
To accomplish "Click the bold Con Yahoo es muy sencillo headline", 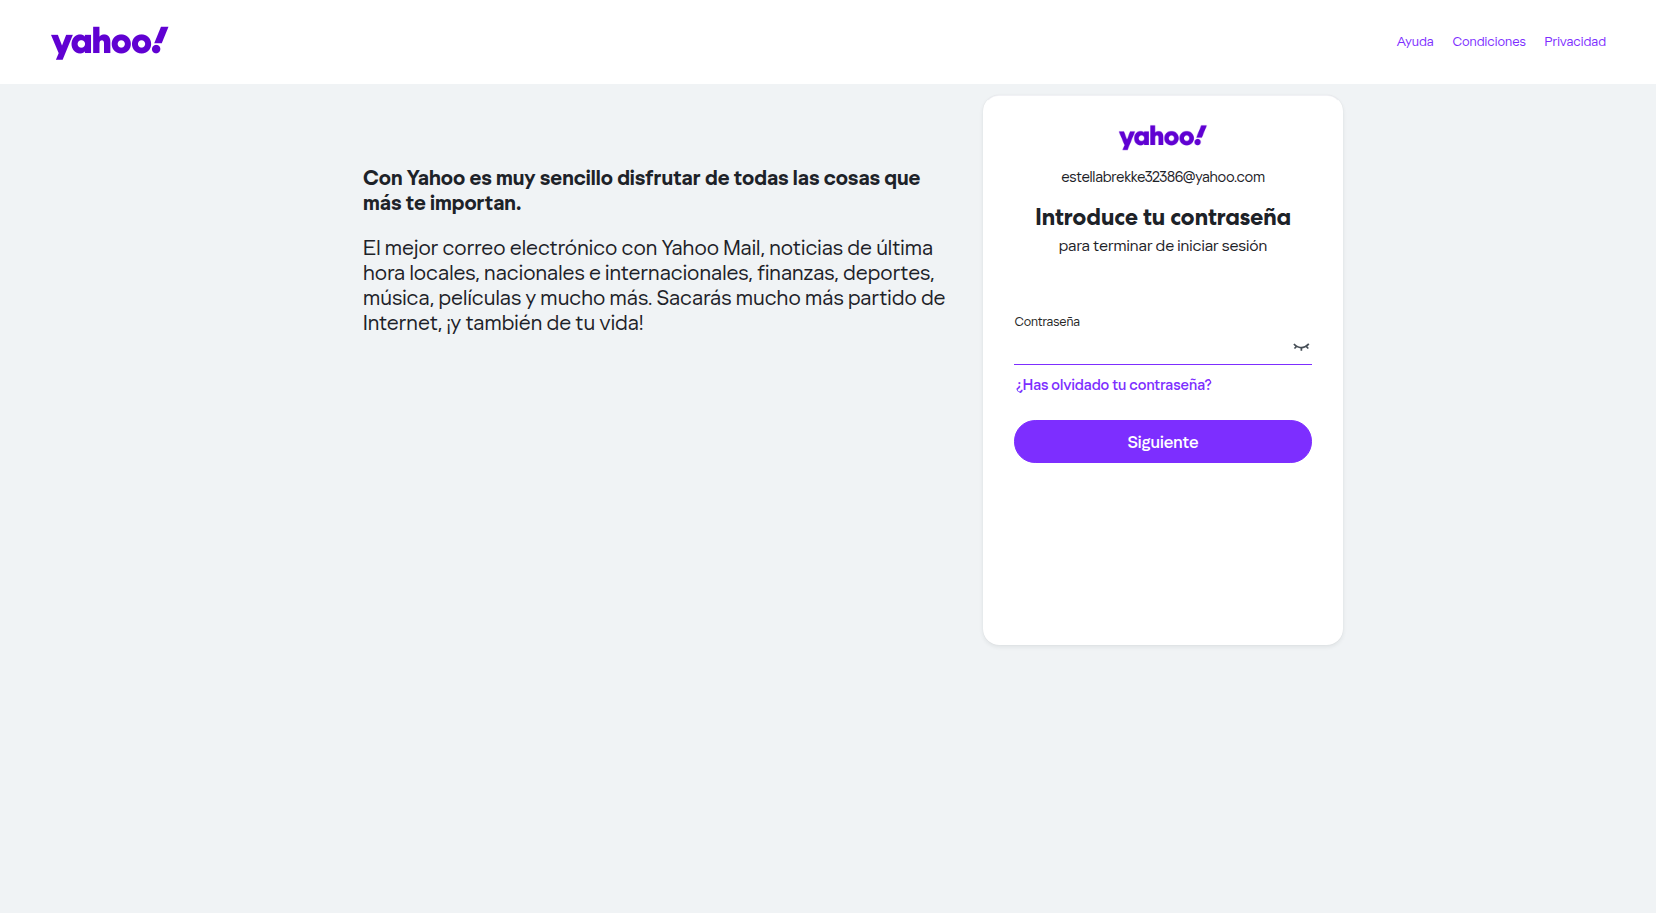I will (642, 190).
